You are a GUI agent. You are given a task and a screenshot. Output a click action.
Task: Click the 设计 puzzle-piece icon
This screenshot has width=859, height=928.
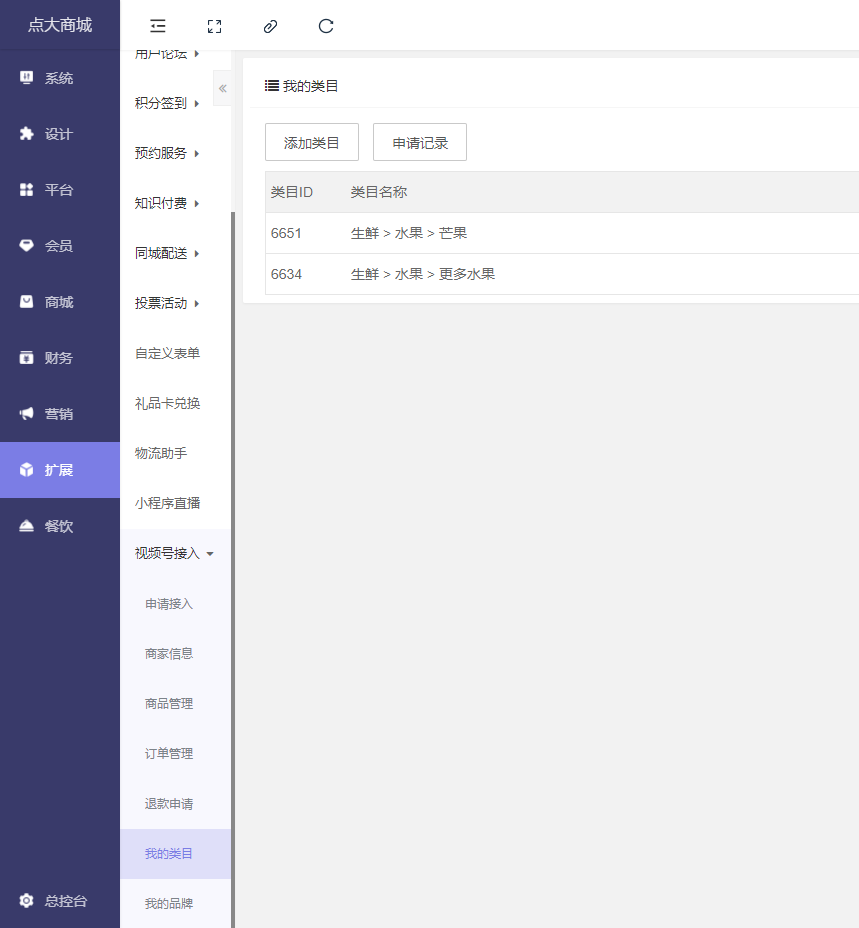point(26,134)
